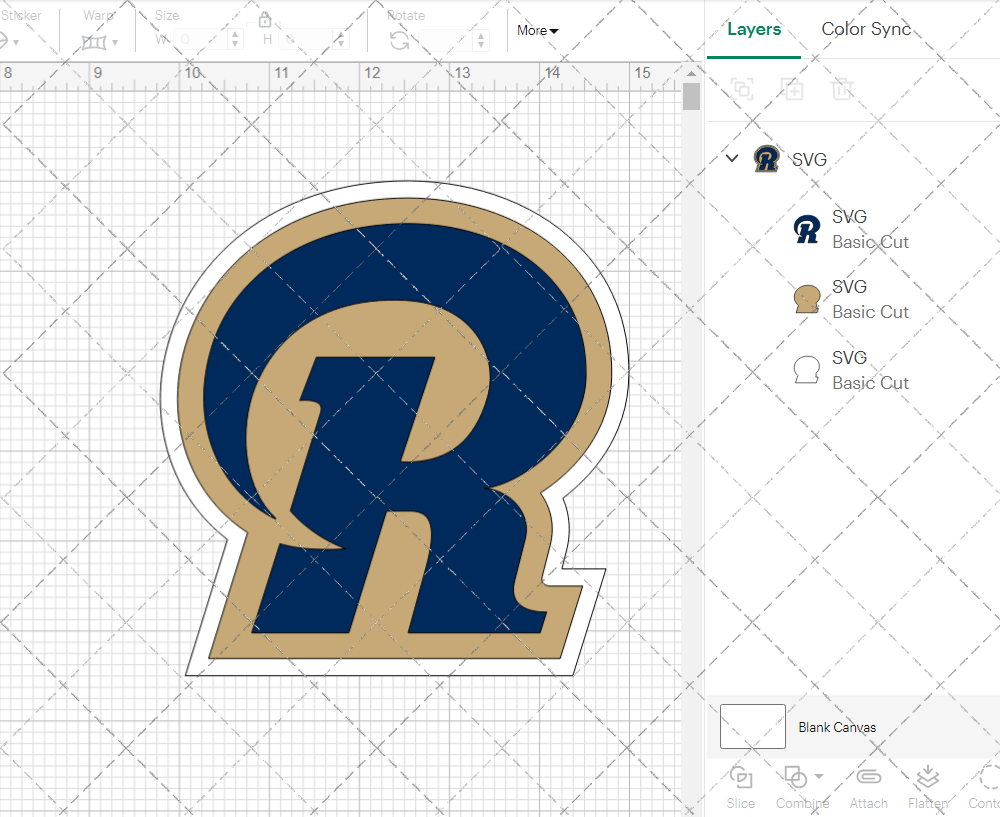Click the Combine tool
1000x817 pixels.
tap(802, 788)
